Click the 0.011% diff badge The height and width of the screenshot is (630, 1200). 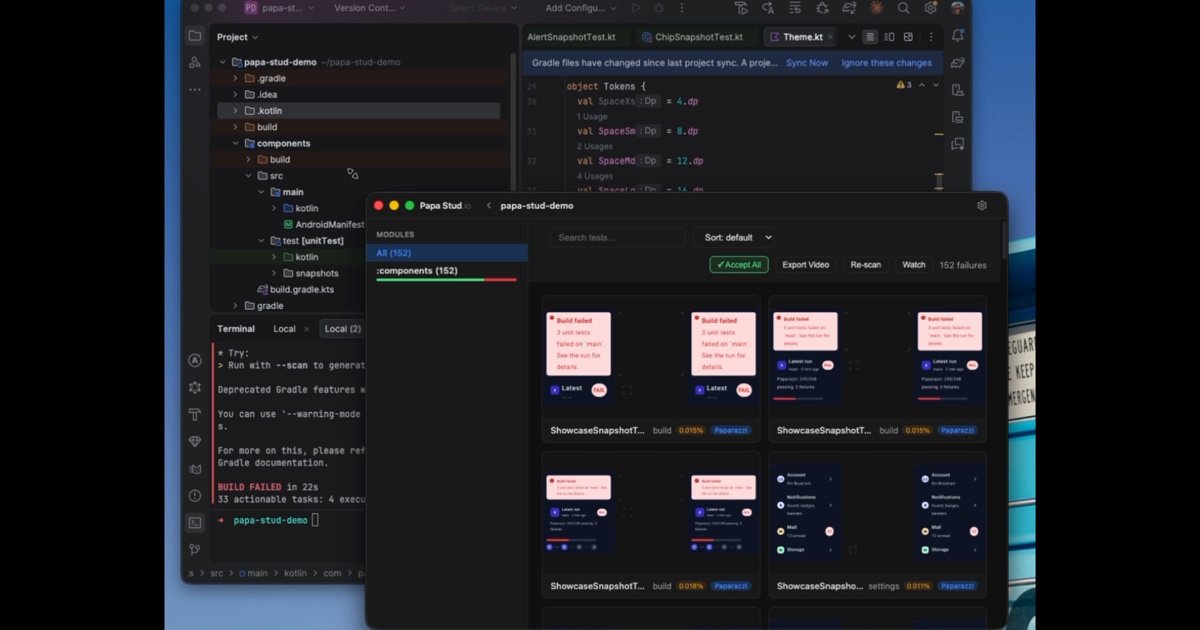(x=918, y=586)
